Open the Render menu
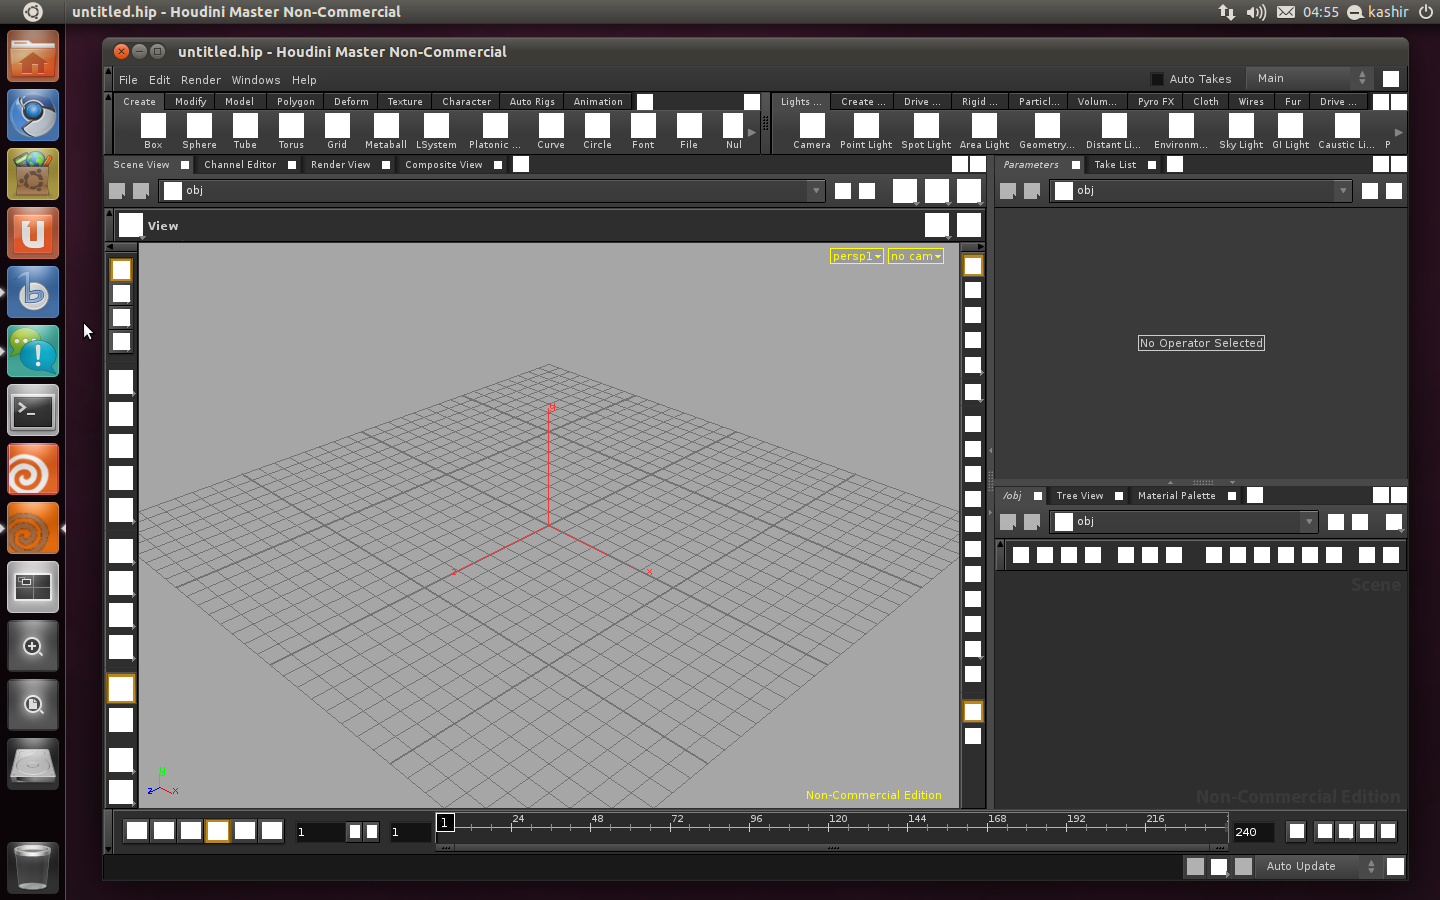The image size is (1440, 900). 201,80
